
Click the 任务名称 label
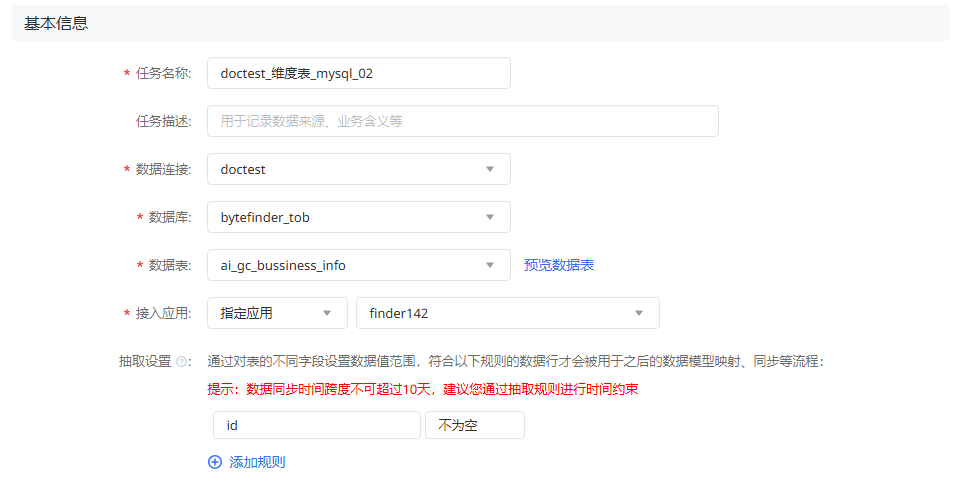pyautogui.click(x=164, y=74)
